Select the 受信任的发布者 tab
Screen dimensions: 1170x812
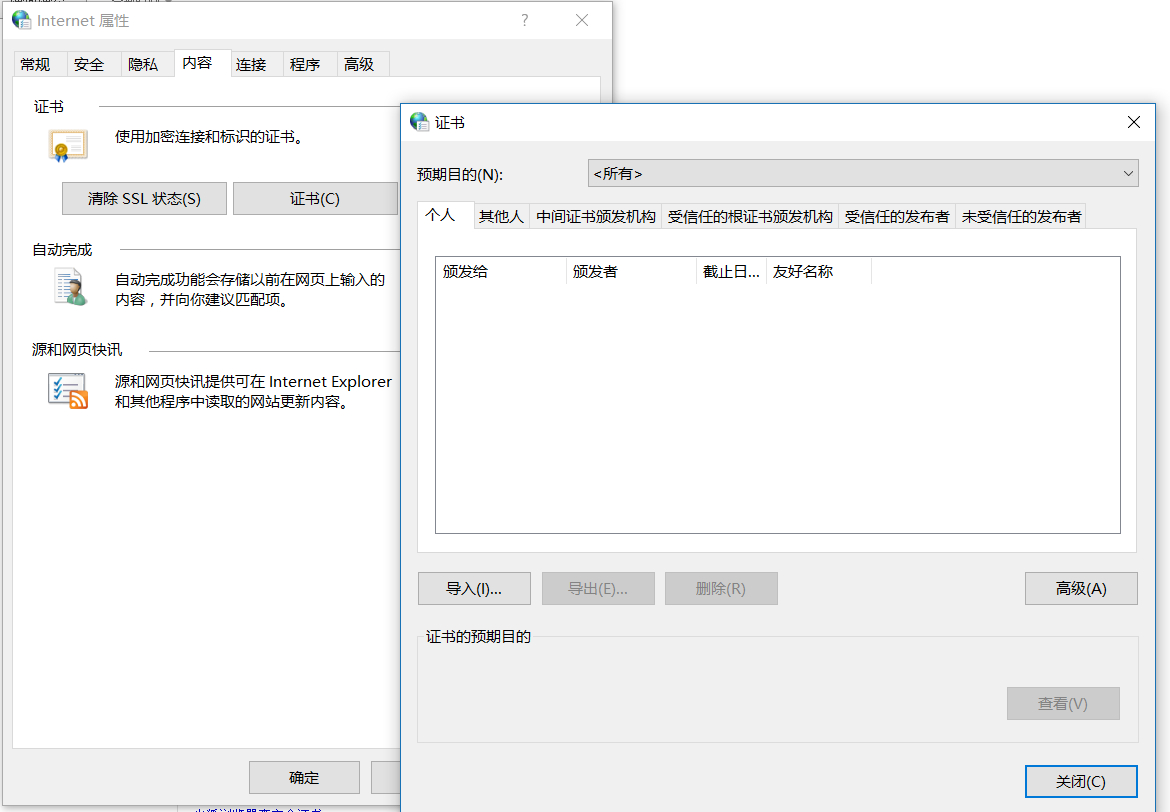[x=897, y=216]
